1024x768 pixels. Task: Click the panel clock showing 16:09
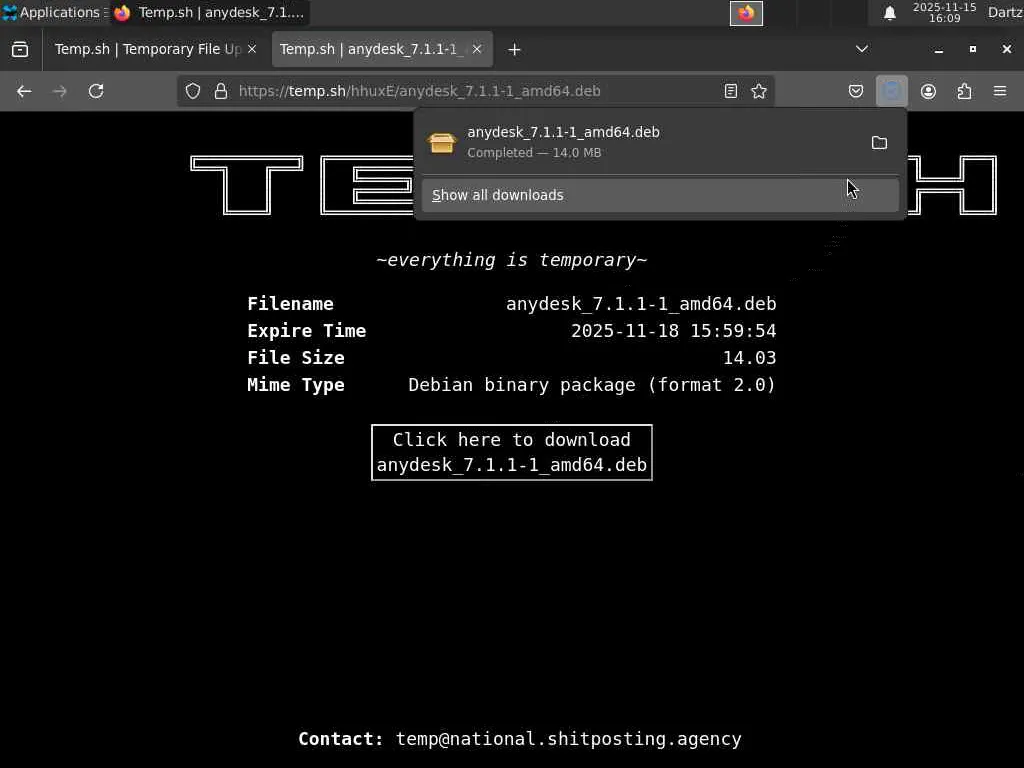(944, 13)
